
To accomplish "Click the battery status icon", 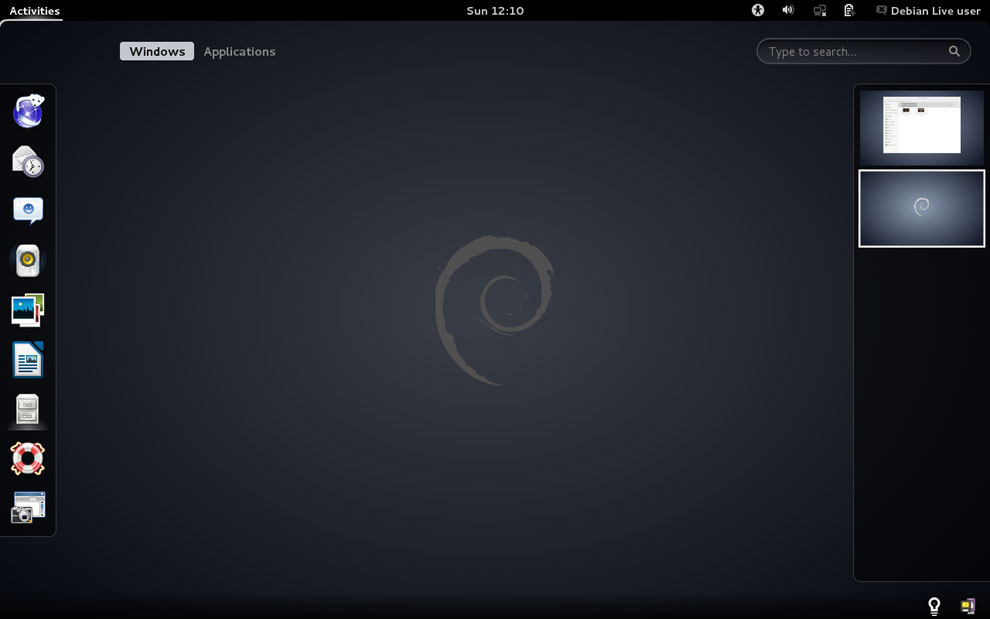I will [849, 10].
